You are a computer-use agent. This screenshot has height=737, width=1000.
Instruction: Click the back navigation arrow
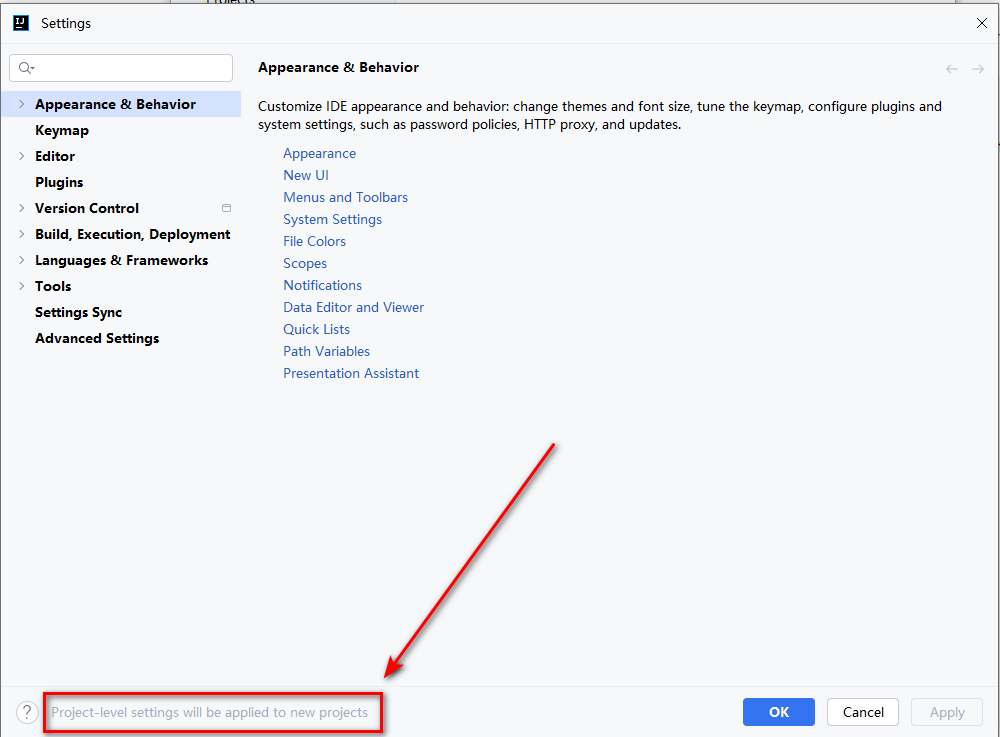952,69
